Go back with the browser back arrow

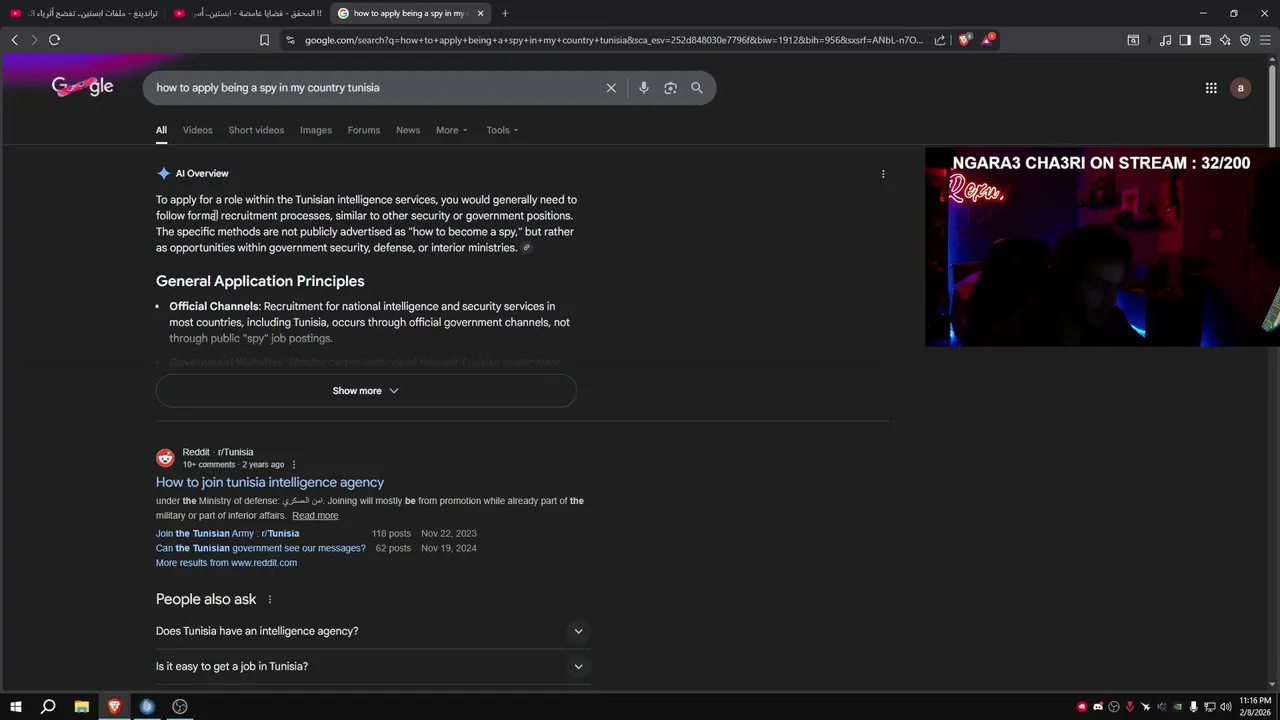(14, 40)
